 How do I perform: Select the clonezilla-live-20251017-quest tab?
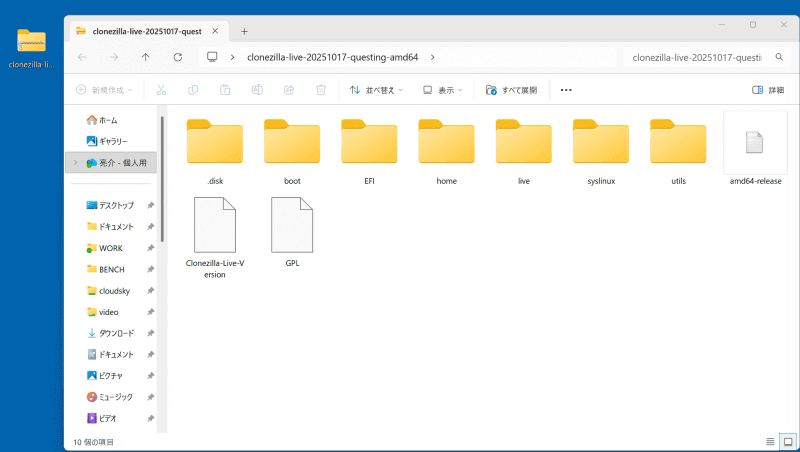point(149,31)
